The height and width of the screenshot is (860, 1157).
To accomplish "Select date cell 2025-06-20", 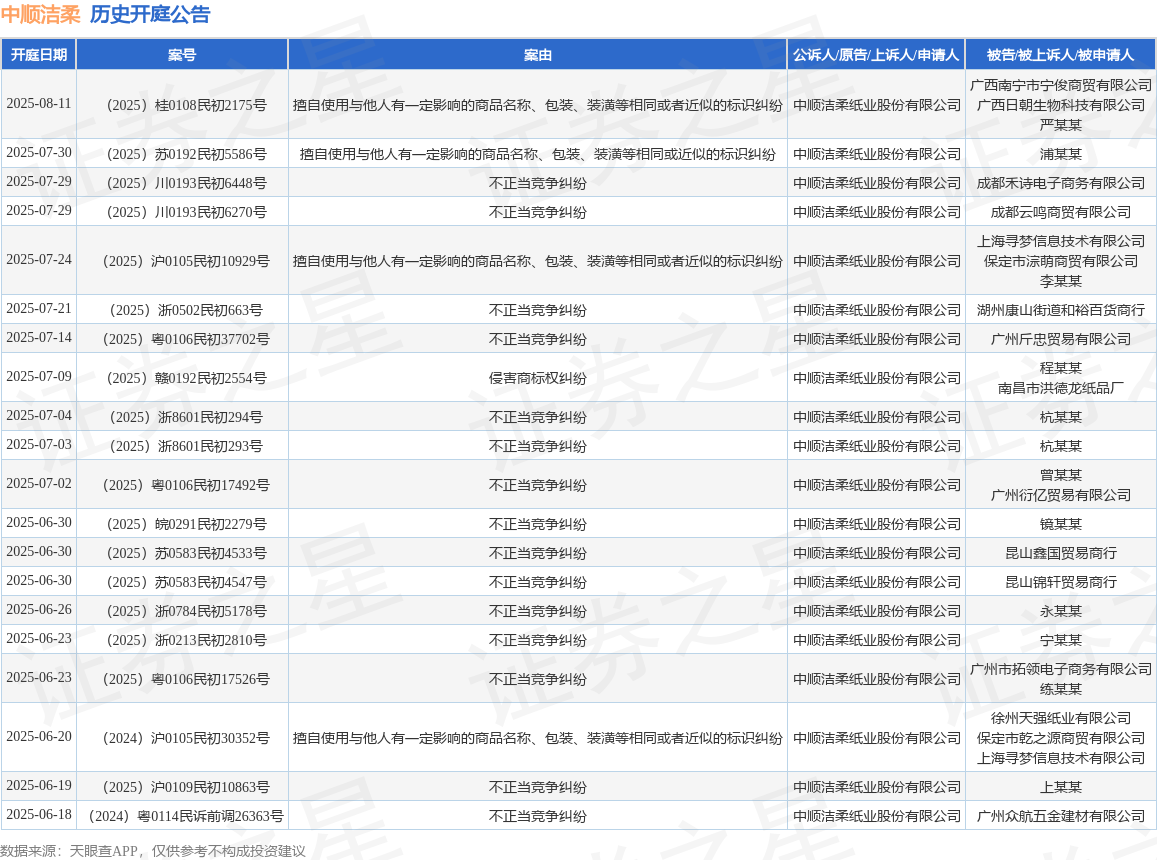I will click(39, 737).
